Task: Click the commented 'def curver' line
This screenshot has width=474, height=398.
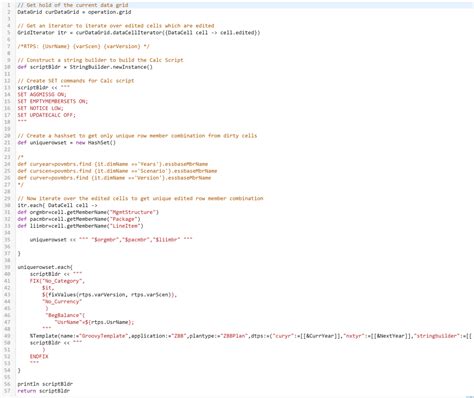Action: [114, 178]
